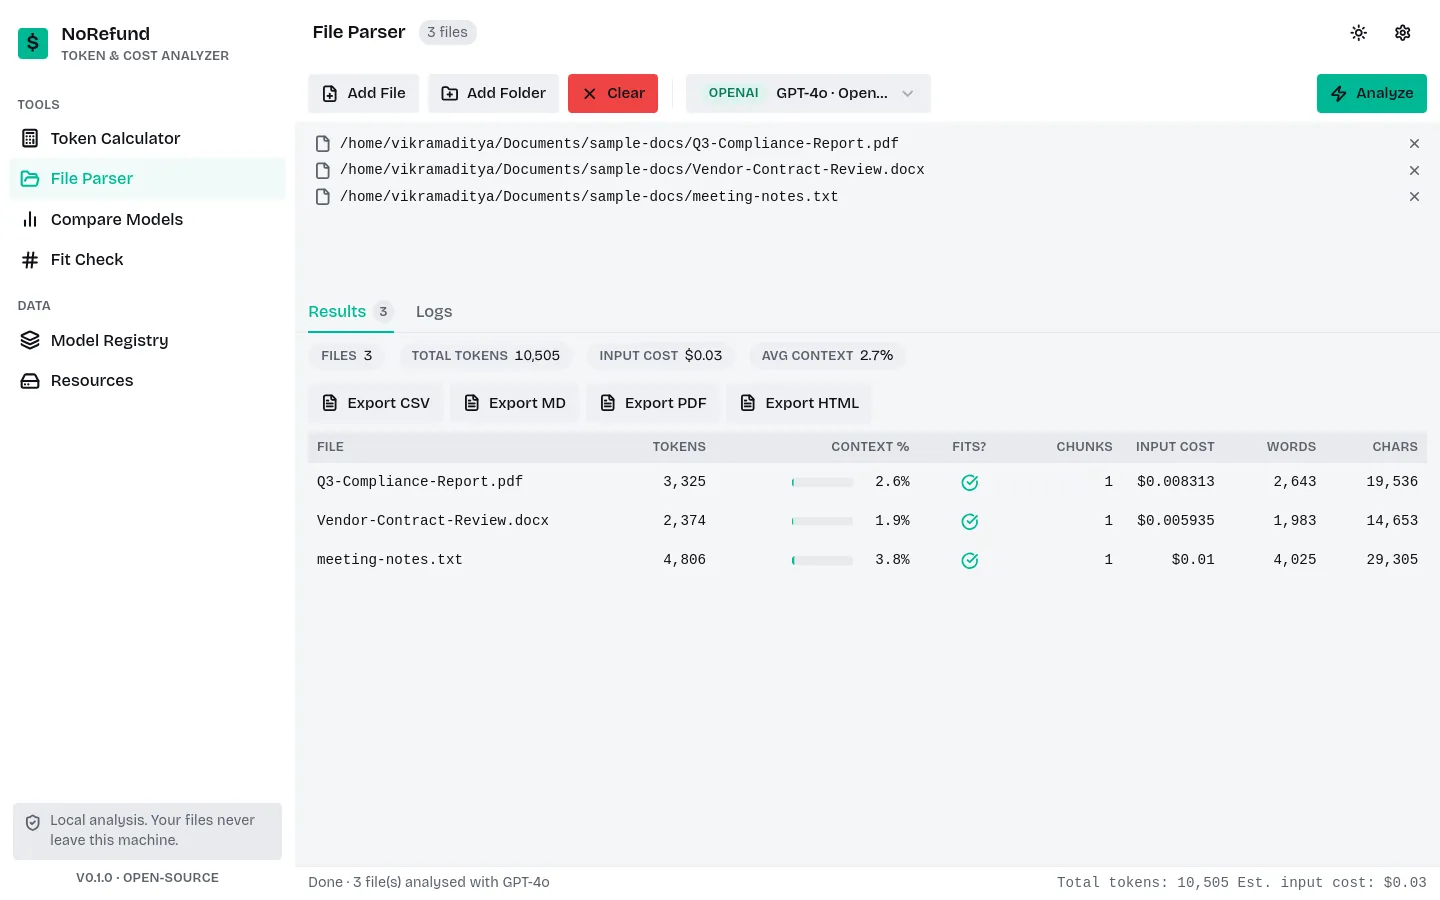This screenshot has width=1440, height=900.
Task: Click the V0.1.0 OPEN-SOURCE version label
Action: point(147,878)
